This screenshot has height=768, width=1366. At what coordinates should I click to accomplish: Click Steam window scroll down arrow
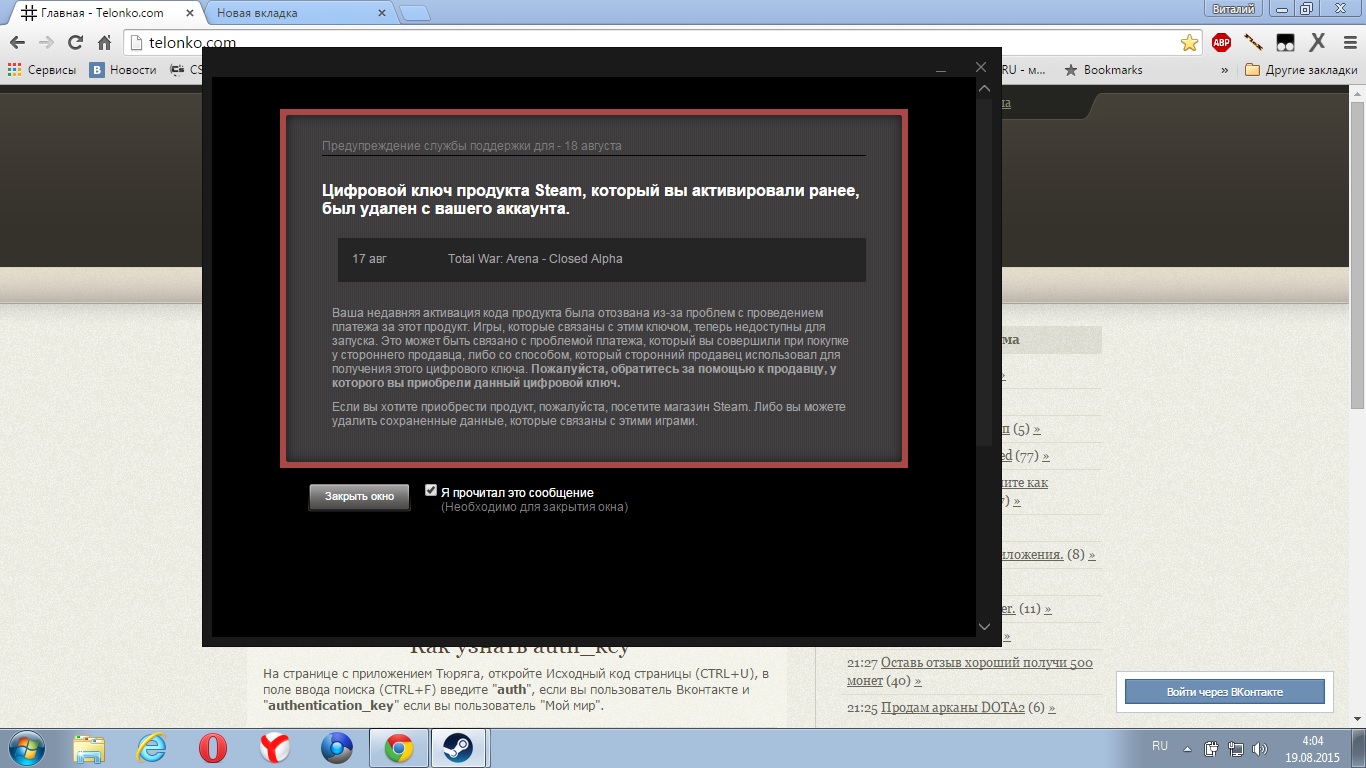coord(984,626)
